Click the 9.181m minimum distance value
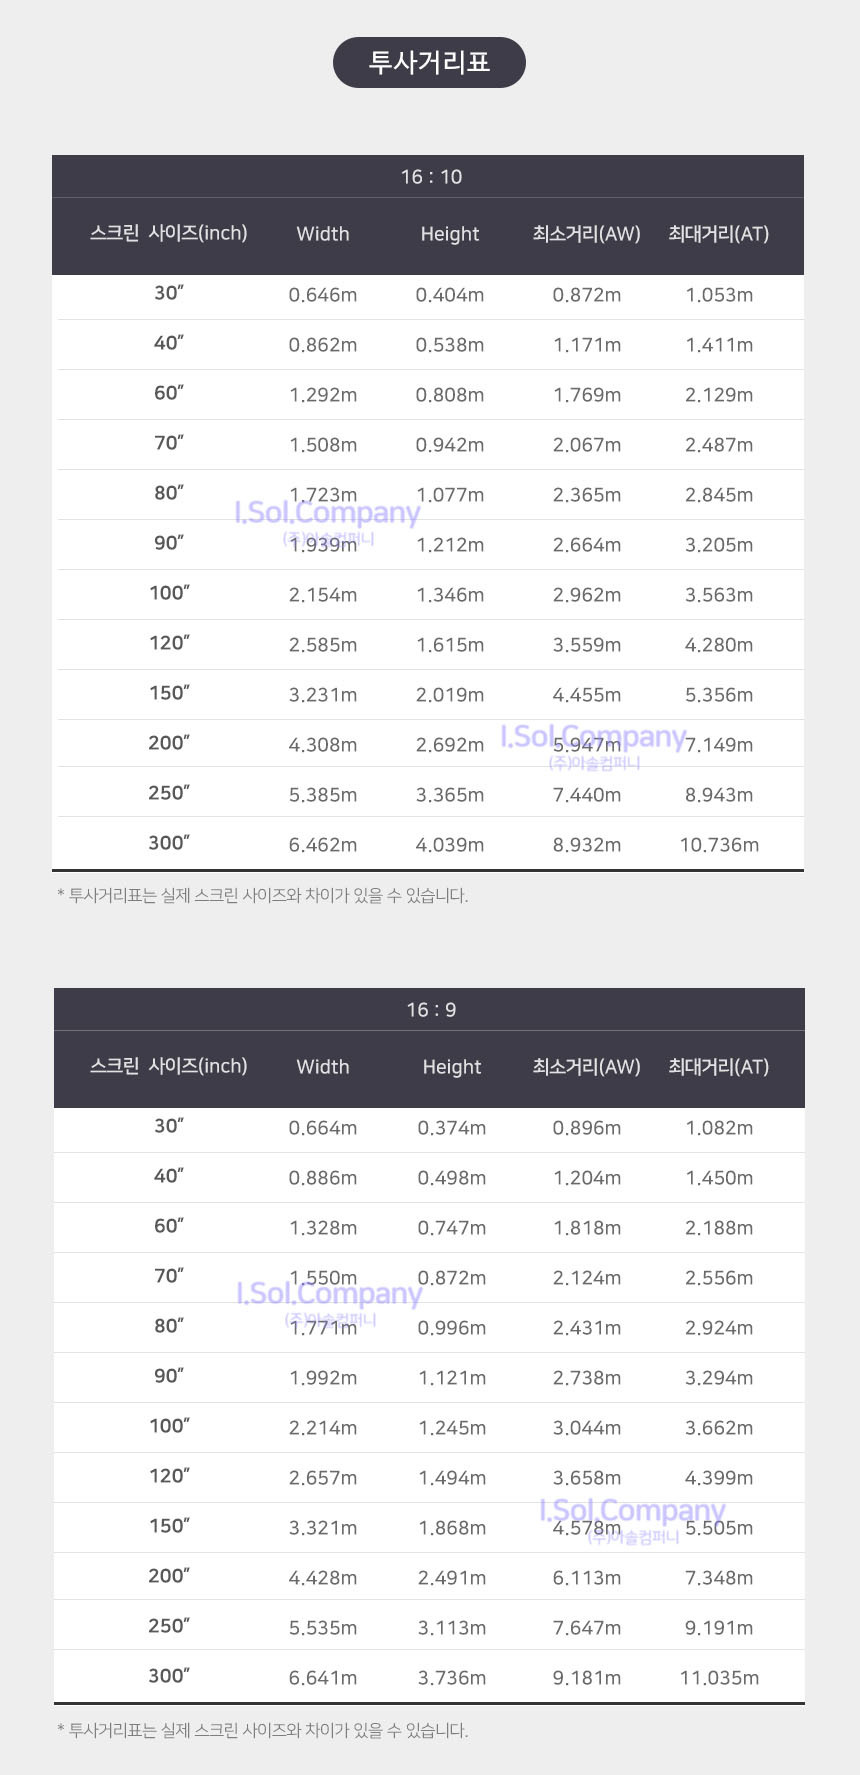 [587, 1678]
